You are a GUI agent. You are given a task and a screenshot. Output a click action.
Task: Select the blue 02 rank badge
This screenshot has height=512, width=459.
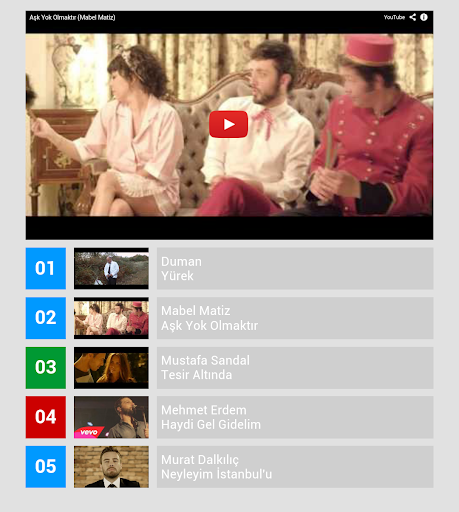46,318
